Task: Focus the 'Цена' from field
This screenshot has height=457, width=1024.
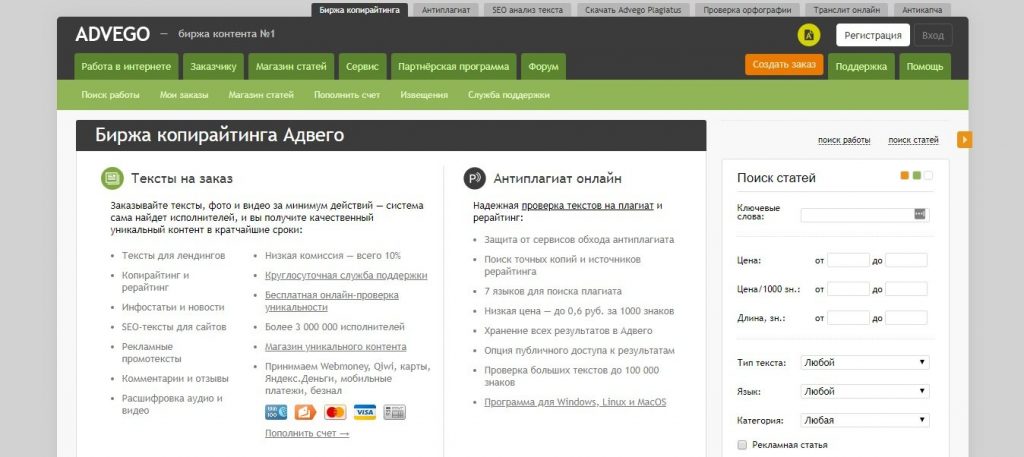Action: point(848,260)
